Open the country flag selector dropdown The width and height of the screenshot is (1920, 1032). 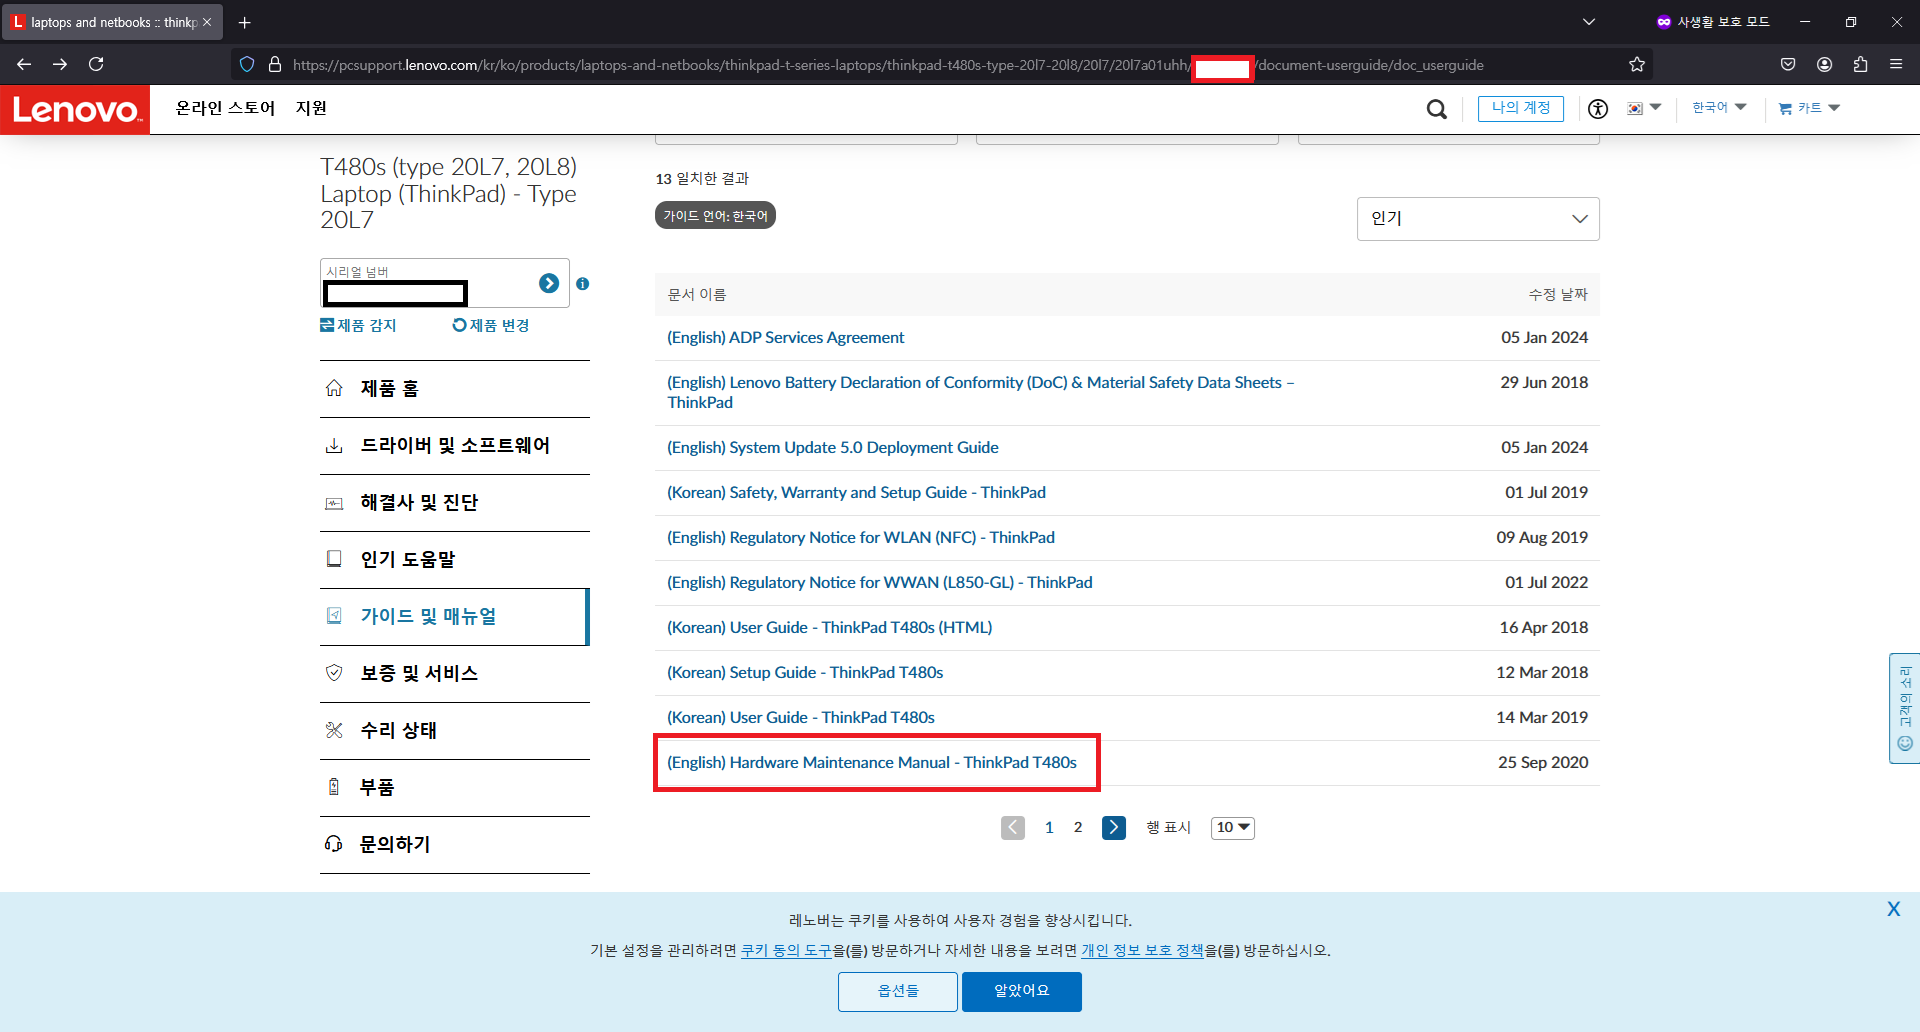point(1644,108)
